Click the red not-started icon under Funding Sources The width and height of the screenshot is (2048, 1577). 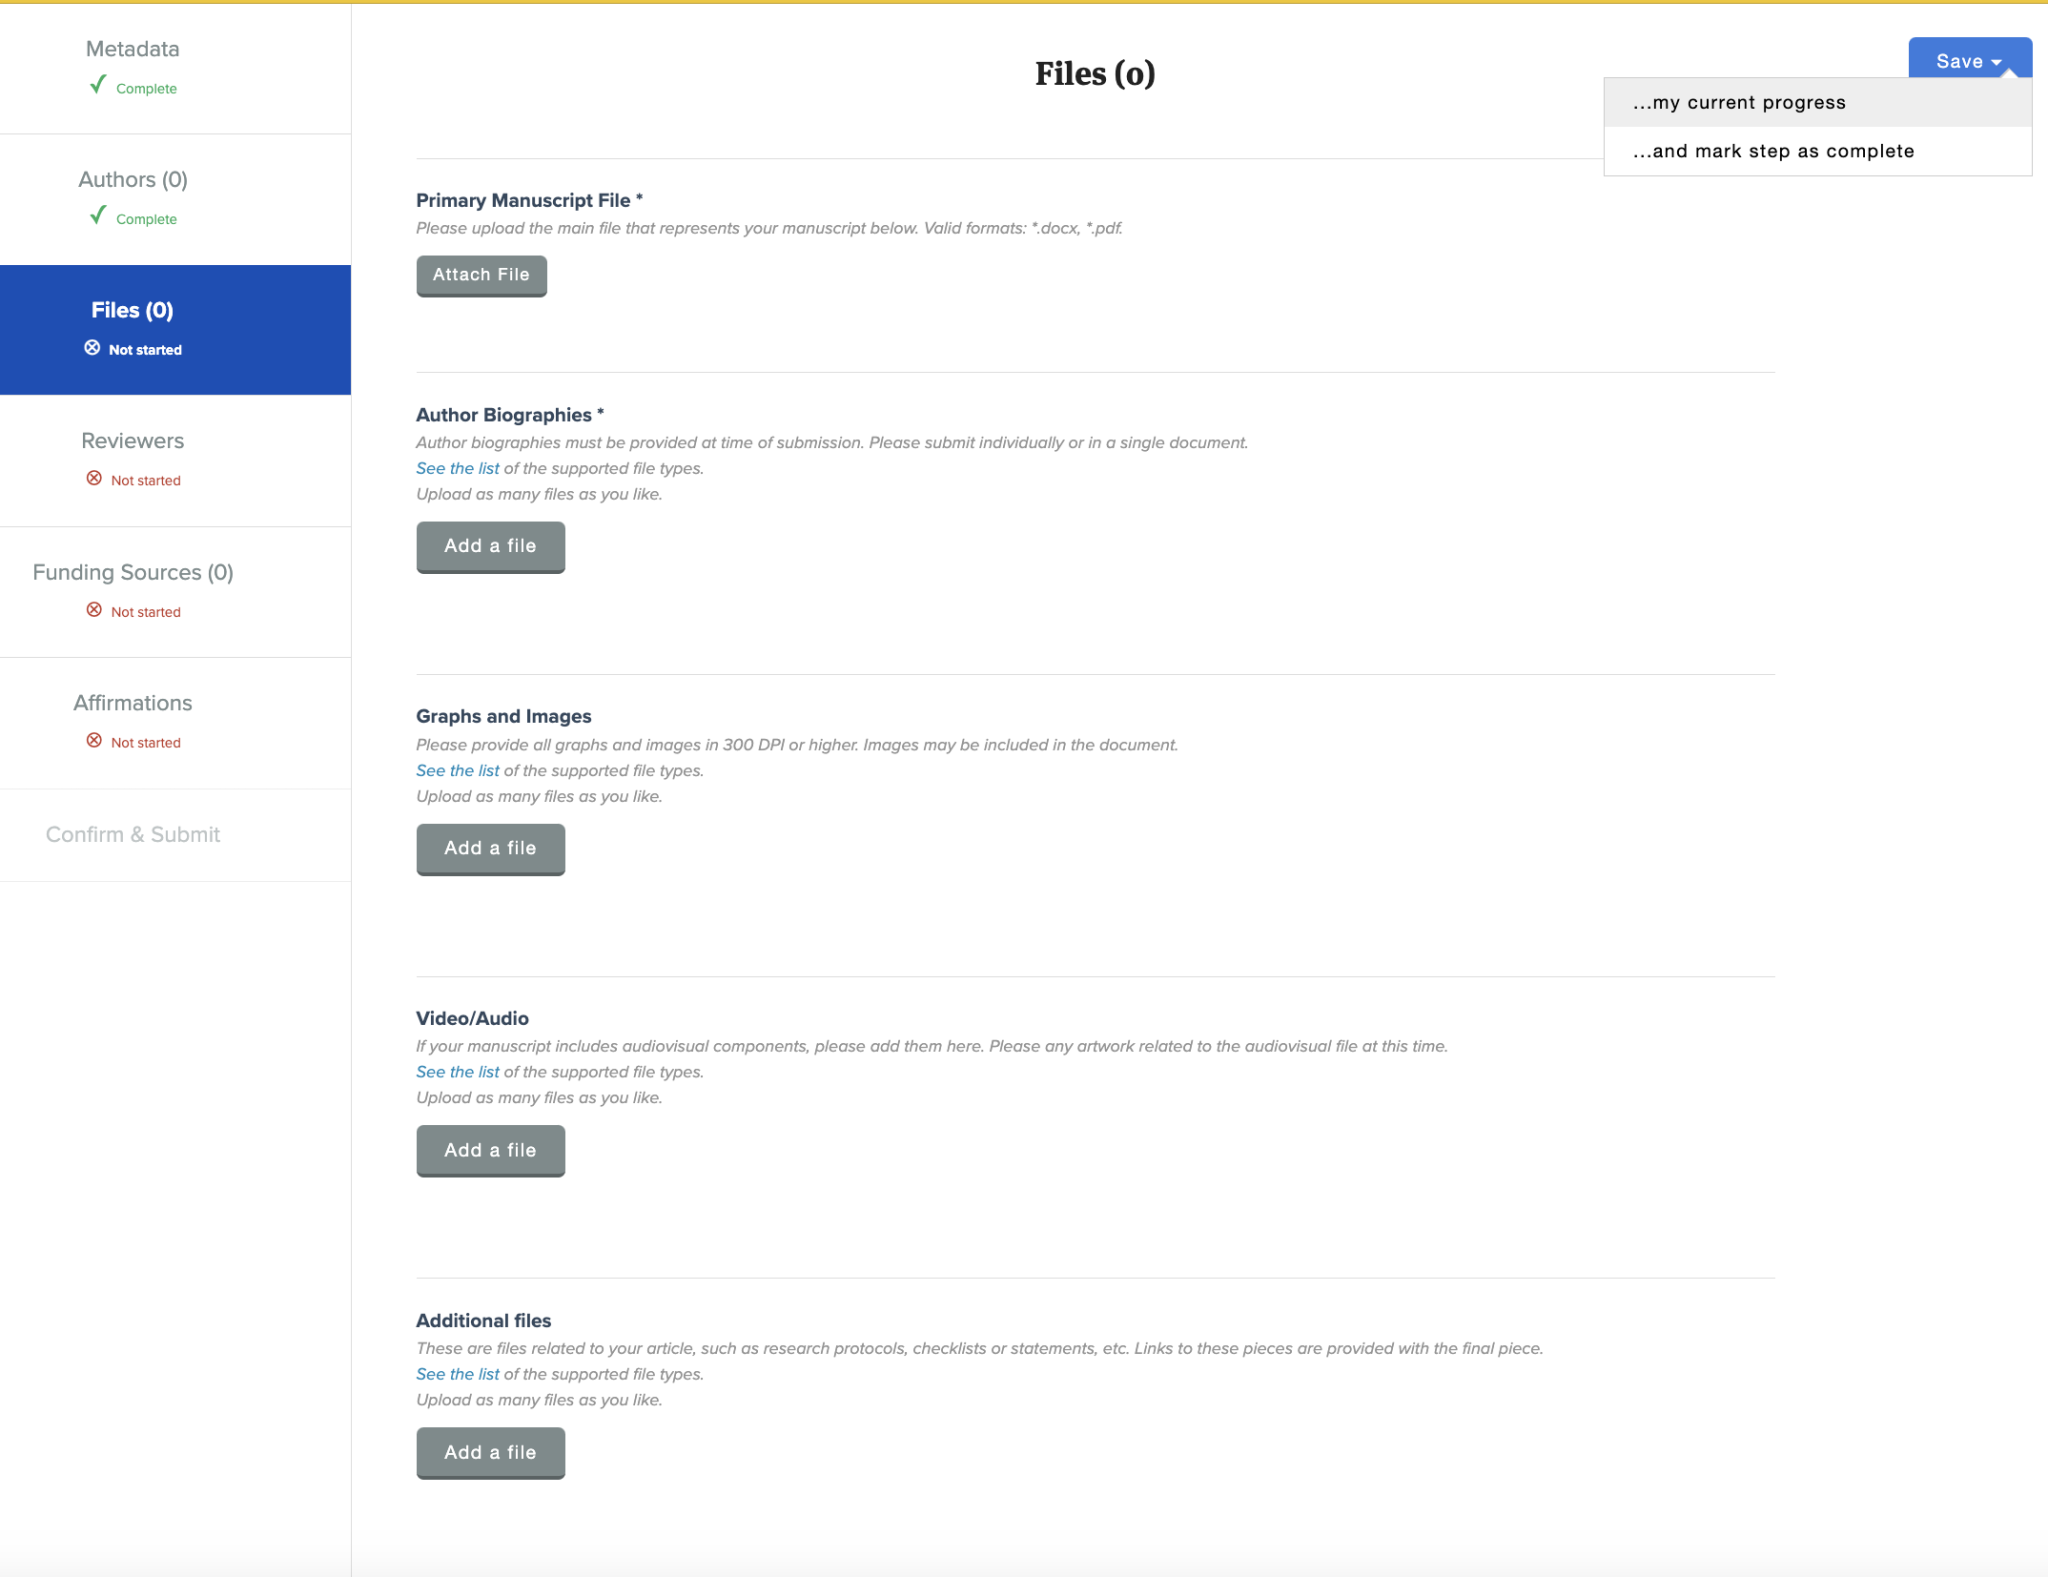[94, 610]
